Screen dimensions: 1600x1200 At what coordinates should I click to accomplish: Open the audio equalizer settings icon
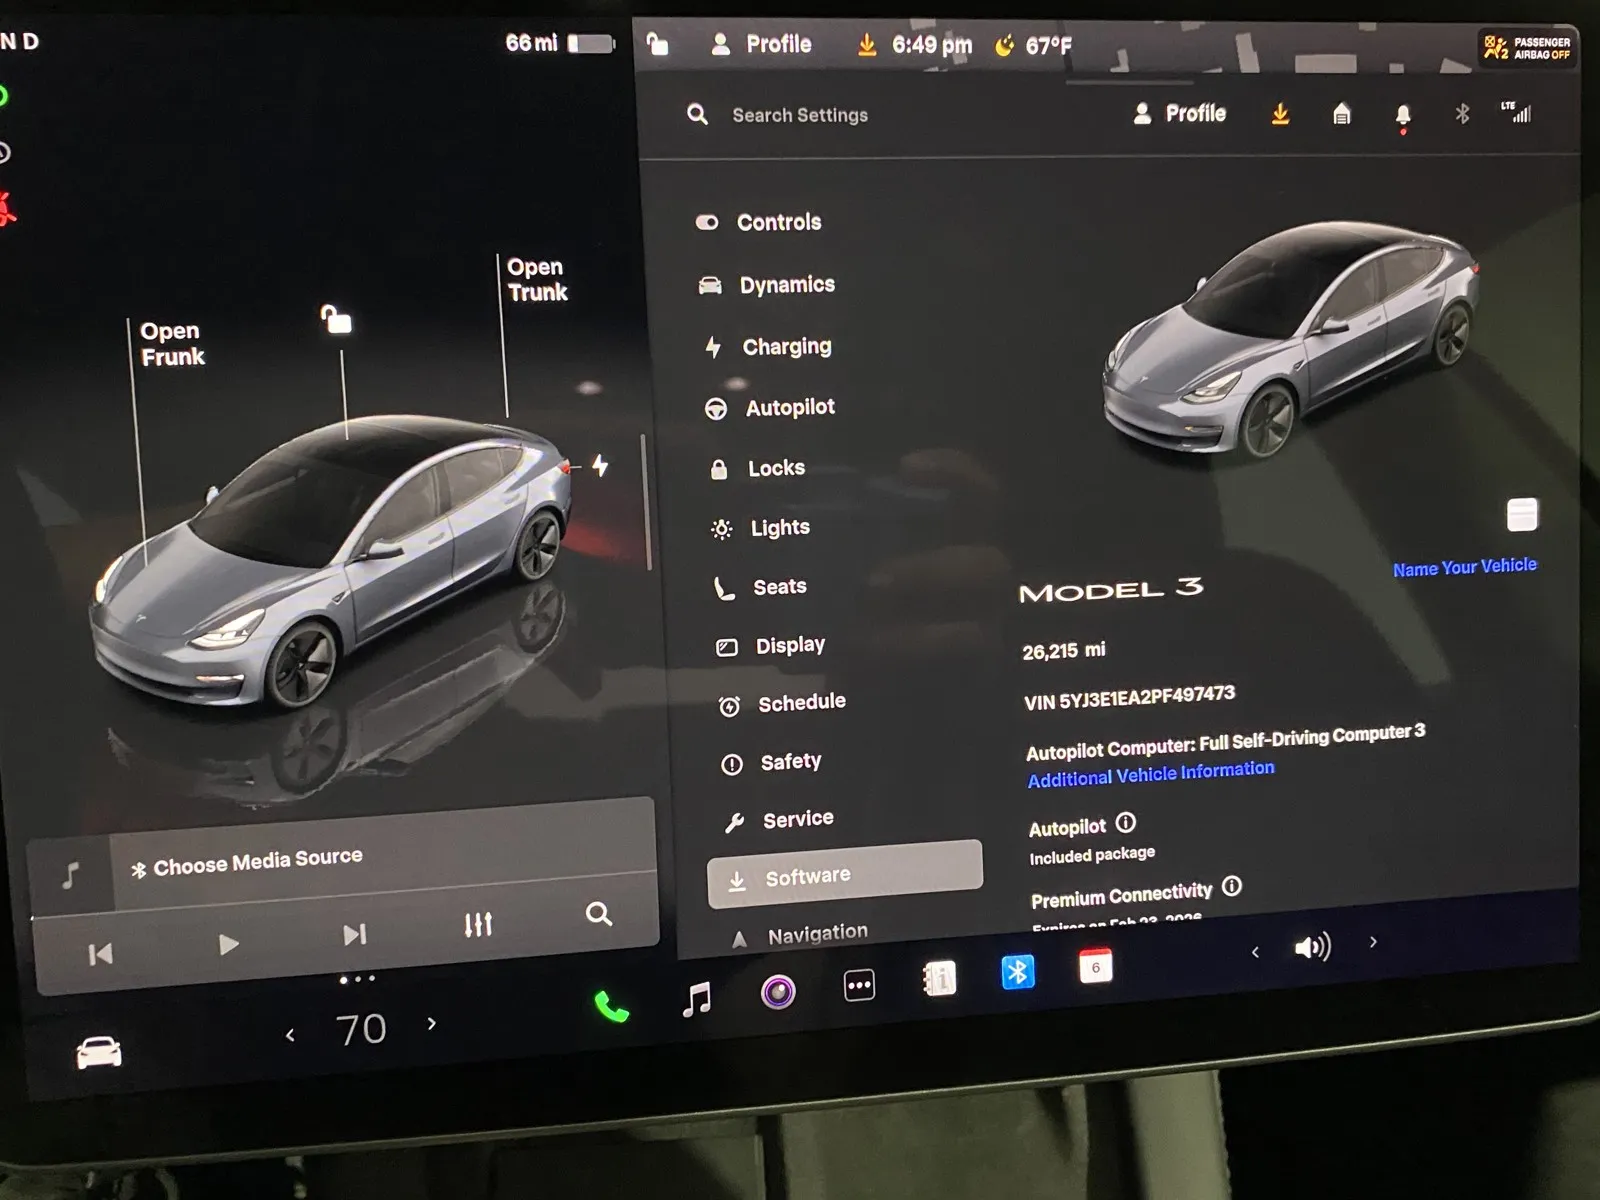[478, 925]
